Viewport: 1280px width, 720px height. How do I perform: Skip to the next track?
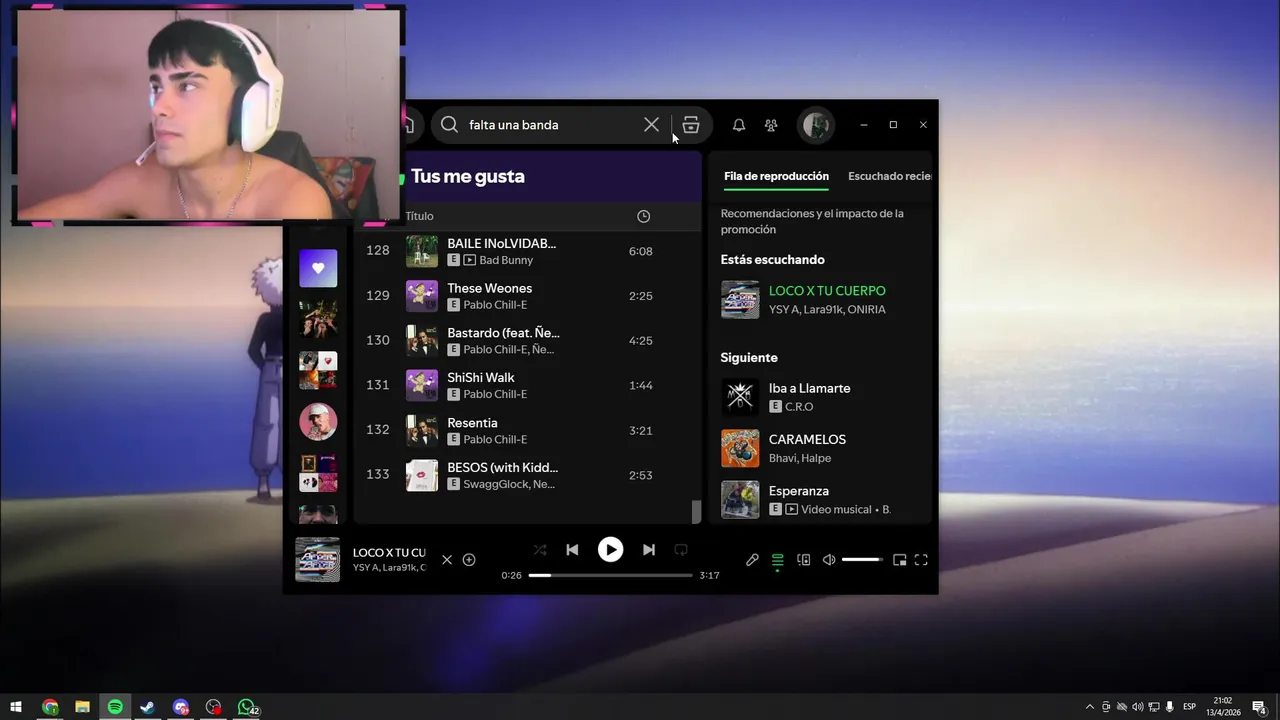pos(649,550)
